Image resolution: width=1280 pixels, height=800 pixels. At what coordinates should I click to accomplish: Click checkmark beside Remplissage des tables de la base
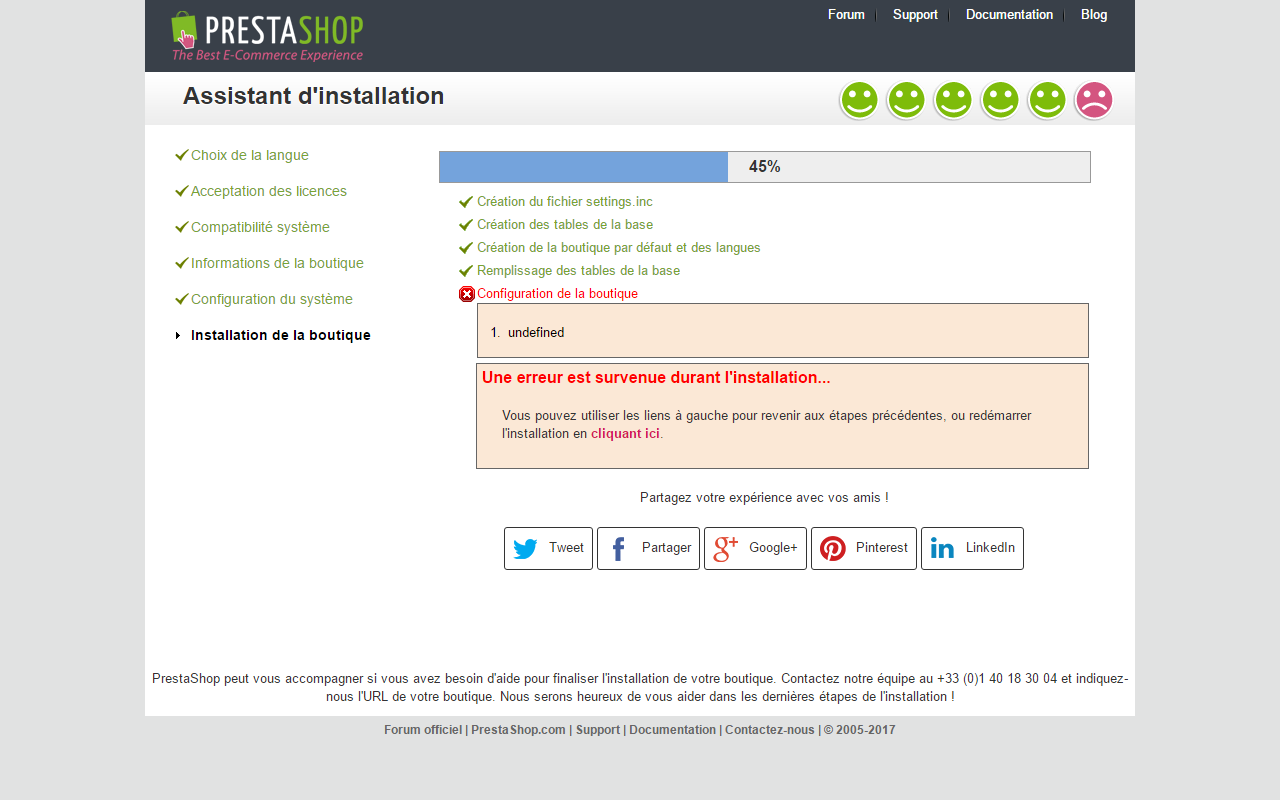coord(466,271)
